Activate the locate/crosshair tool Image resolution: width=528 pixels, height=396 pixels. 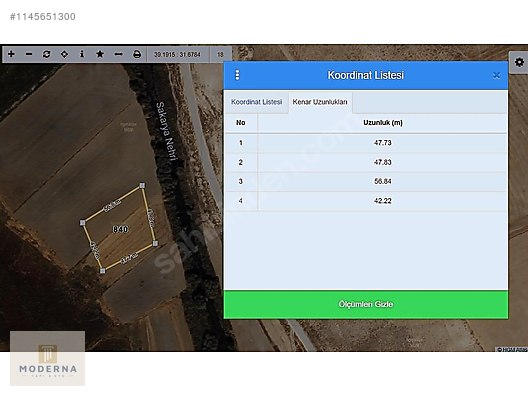[64, 54]
